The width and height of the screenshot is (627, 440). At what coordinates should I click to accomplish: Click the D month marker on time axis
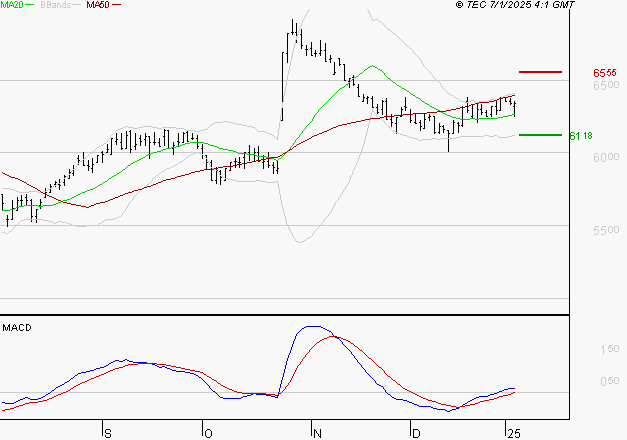tap(416, 434)
